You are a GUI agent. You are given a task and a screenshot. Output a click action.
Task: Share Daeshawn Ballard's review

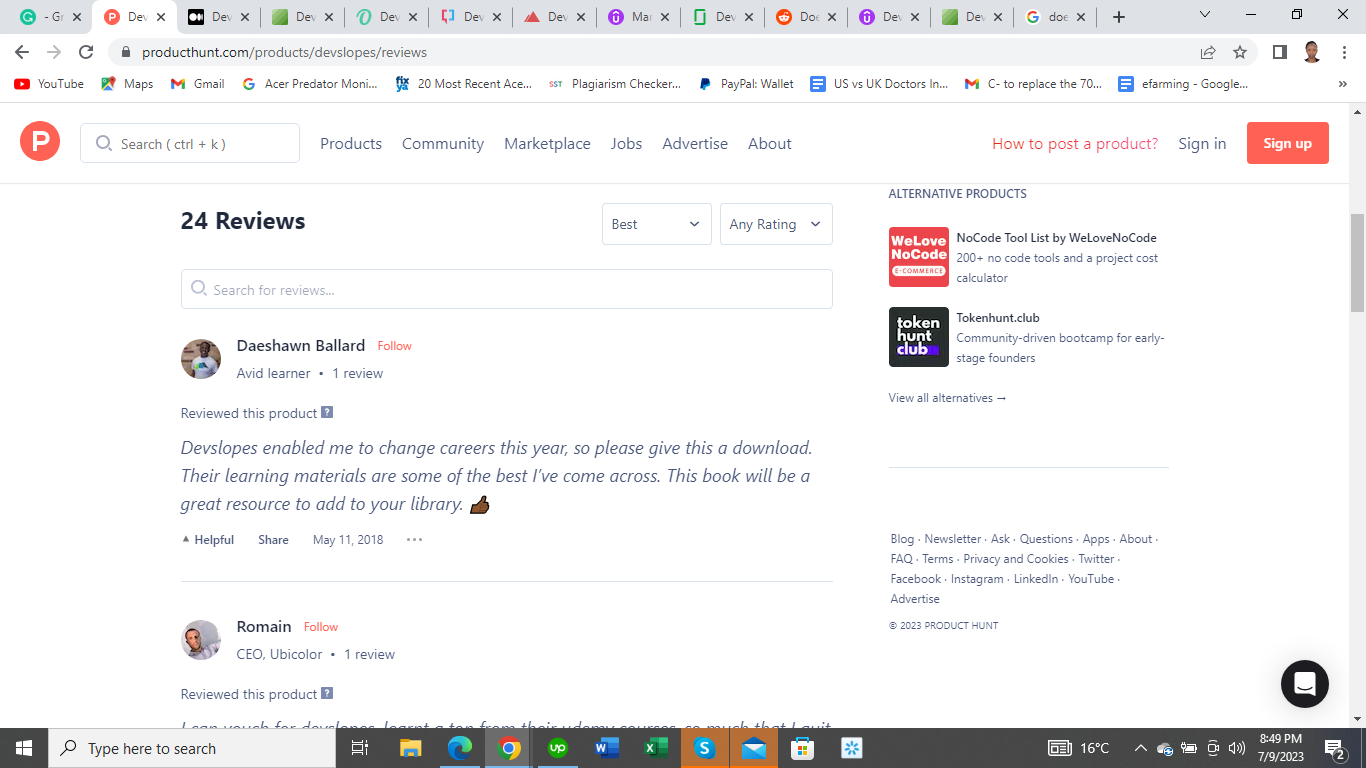click(273, 540)
